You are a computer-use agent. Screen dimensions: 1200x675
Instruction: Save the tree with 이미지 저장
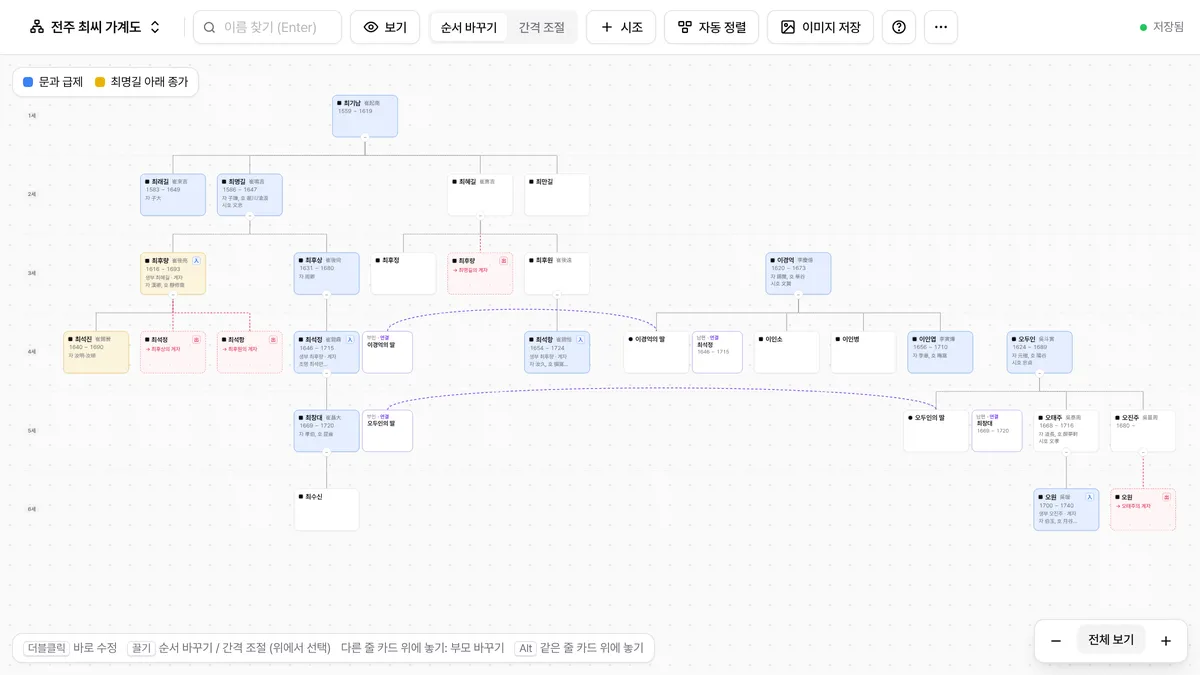point(821,27)
